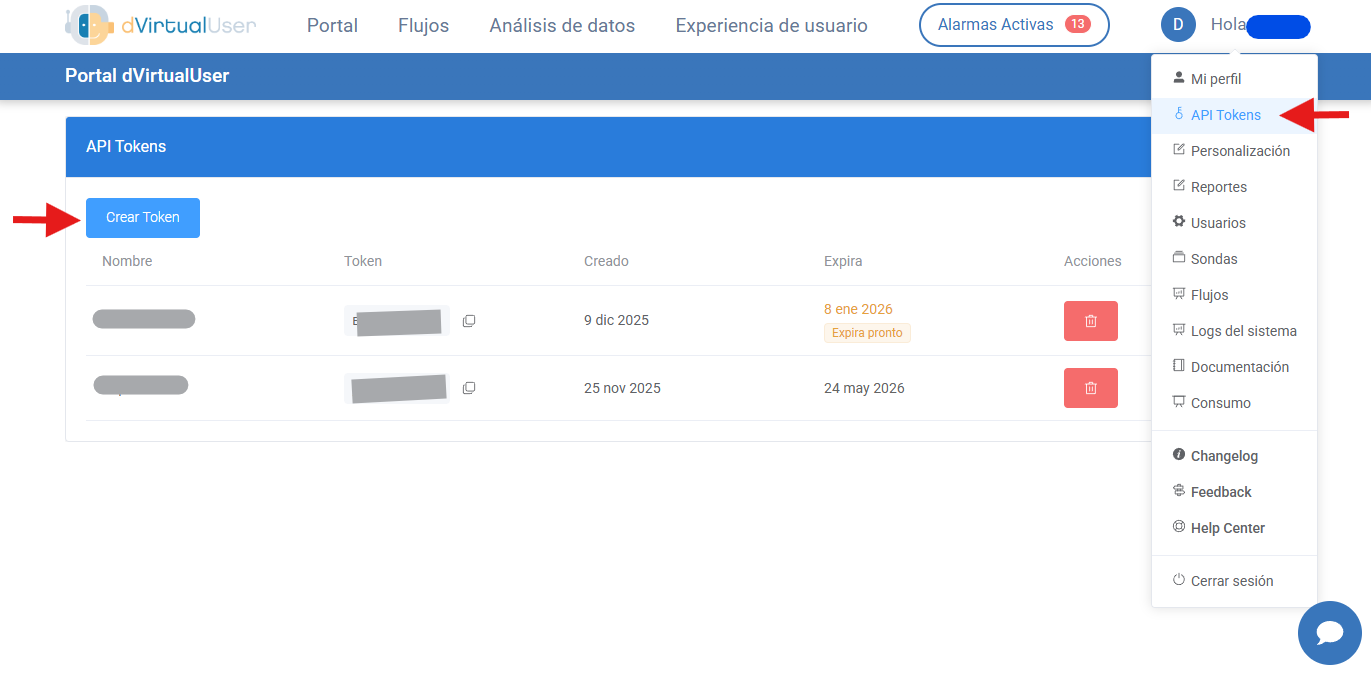Click the API Tokens key icon
This screenshot has height=675, width=1371.
(1179, 114)
